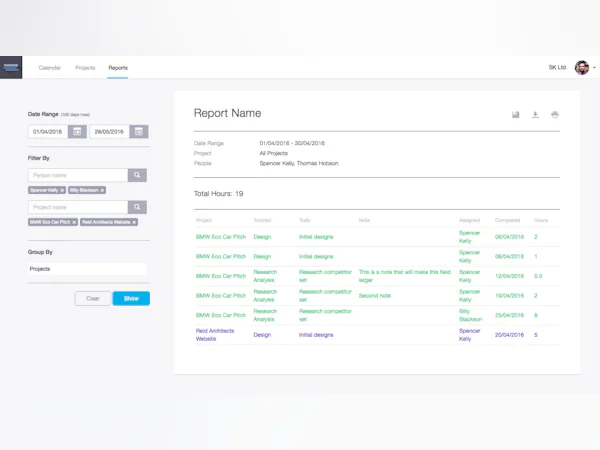Click the project name search icon
The image size is (600, 450).
click(137, 207)
